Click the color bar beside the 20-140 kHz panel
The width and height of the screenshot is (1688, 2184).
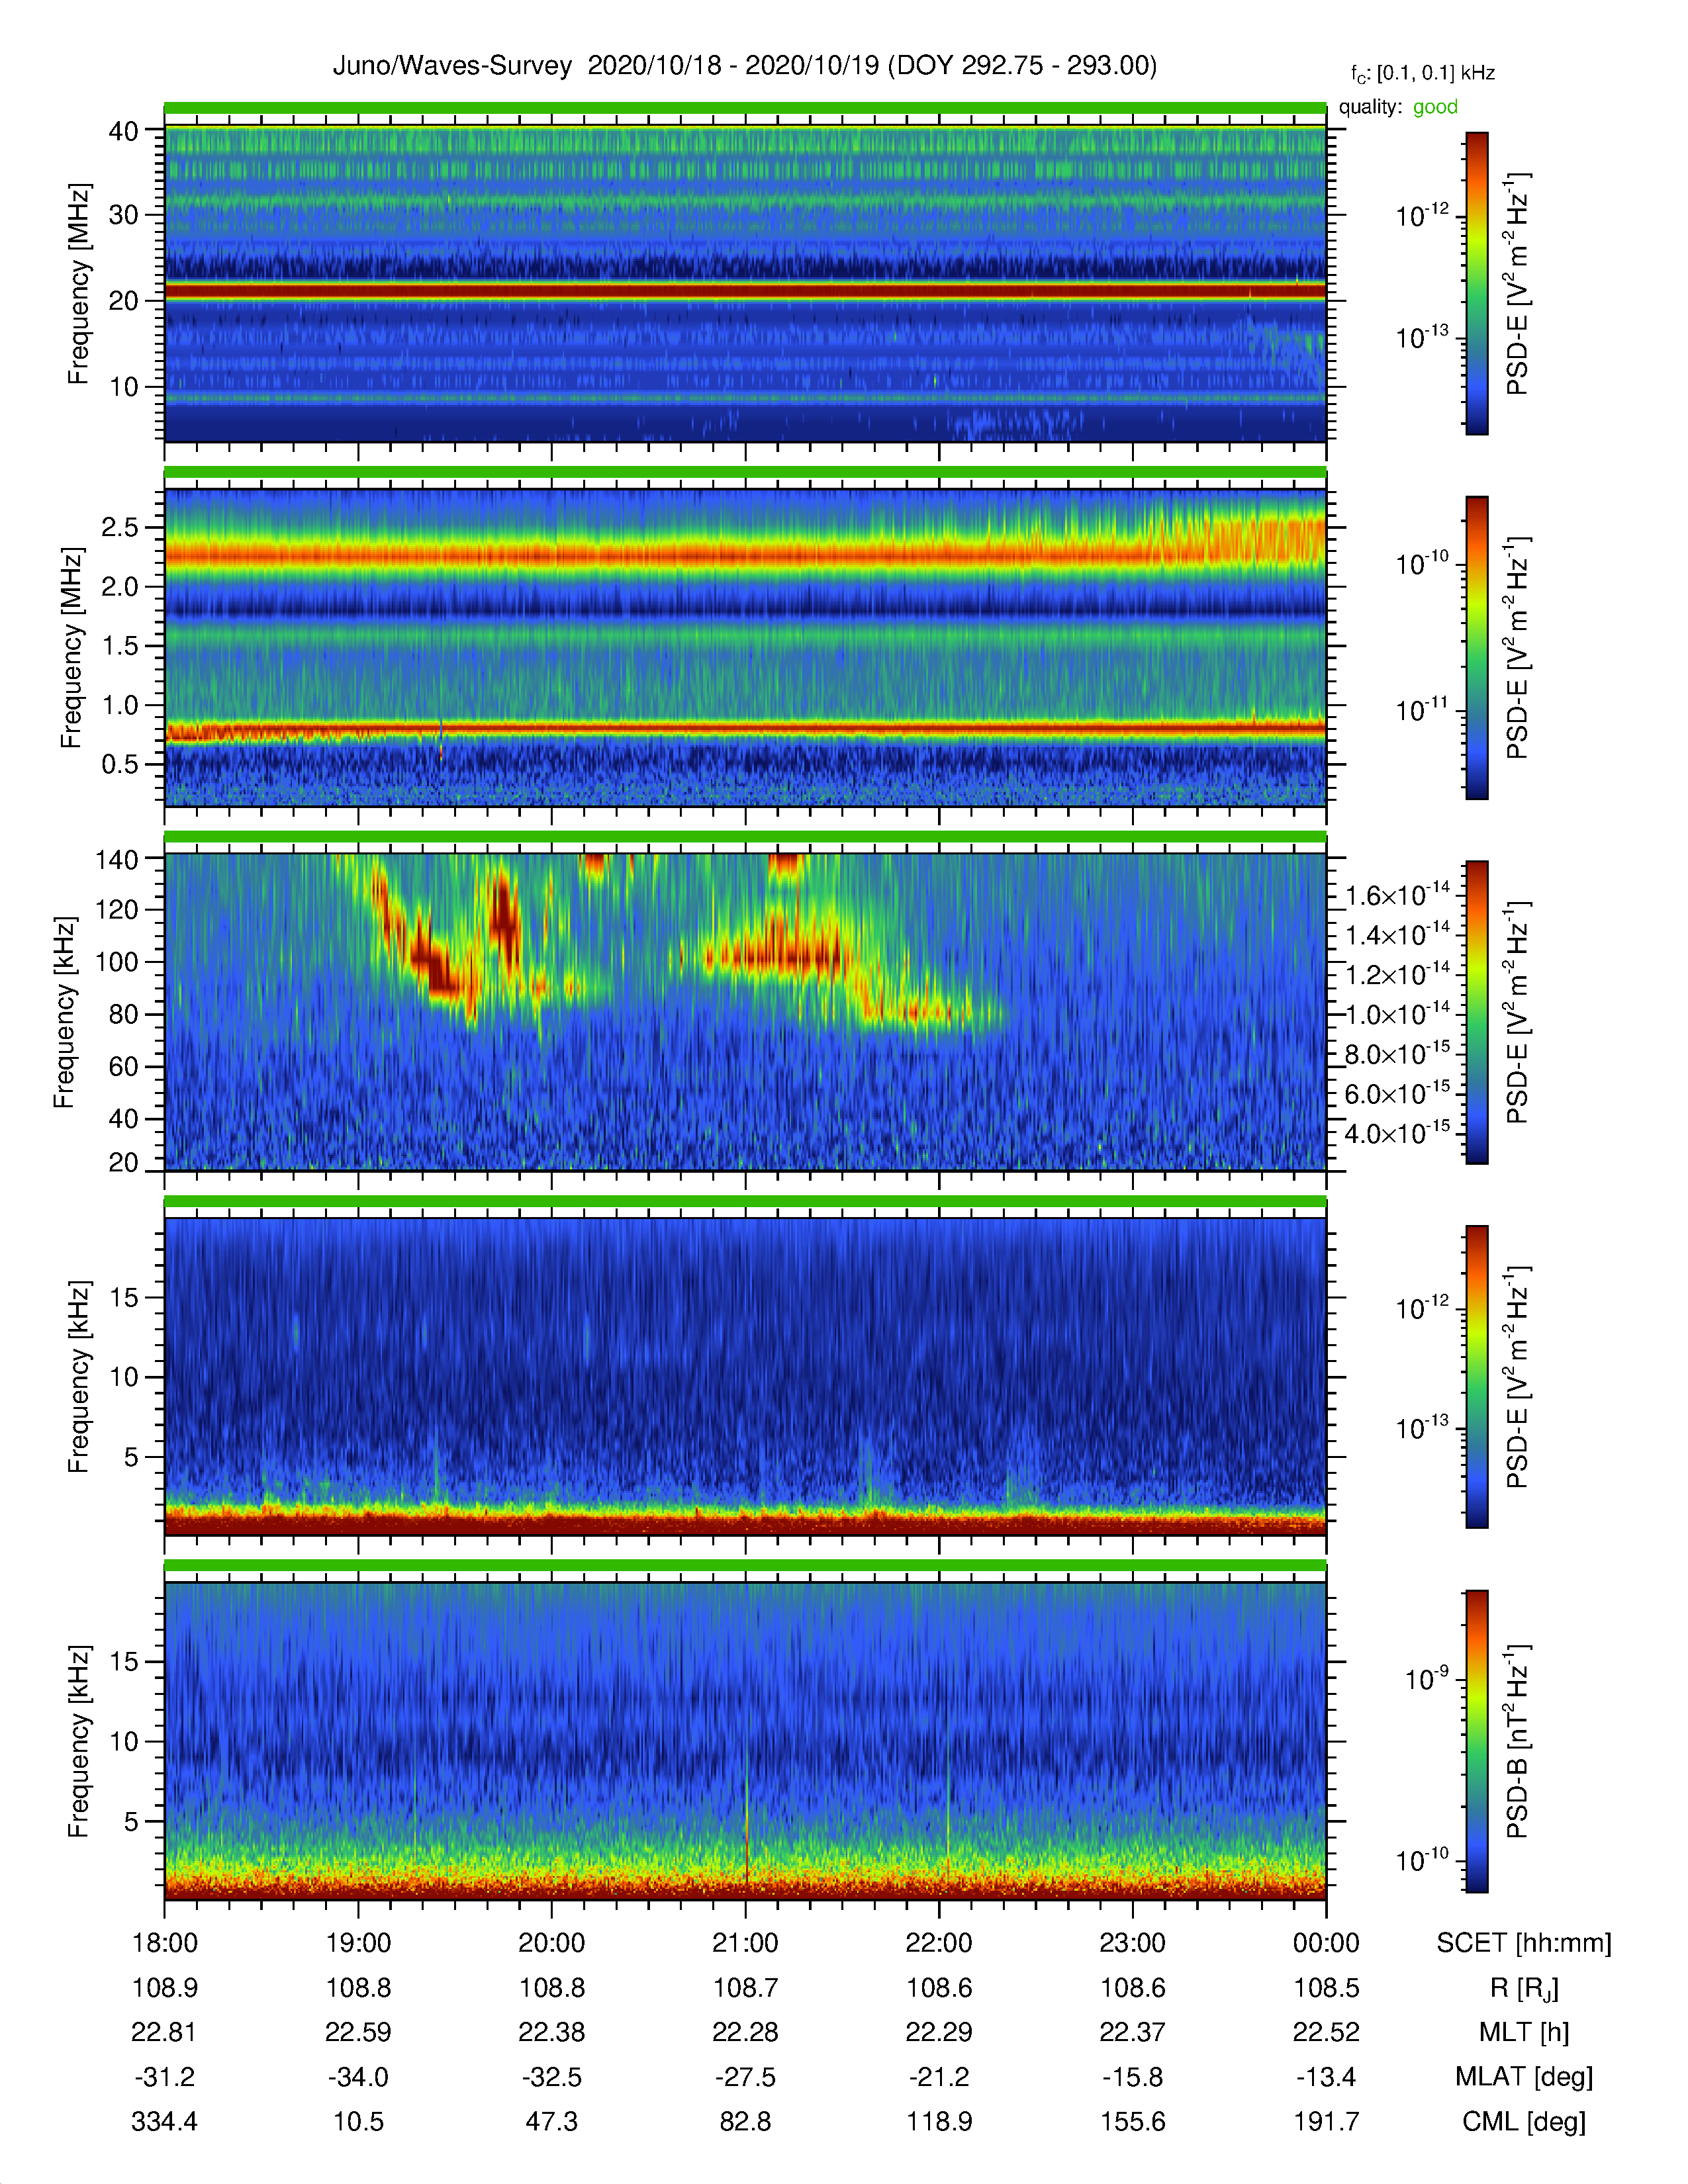pyautogui.click(x=1476, y=1012)
